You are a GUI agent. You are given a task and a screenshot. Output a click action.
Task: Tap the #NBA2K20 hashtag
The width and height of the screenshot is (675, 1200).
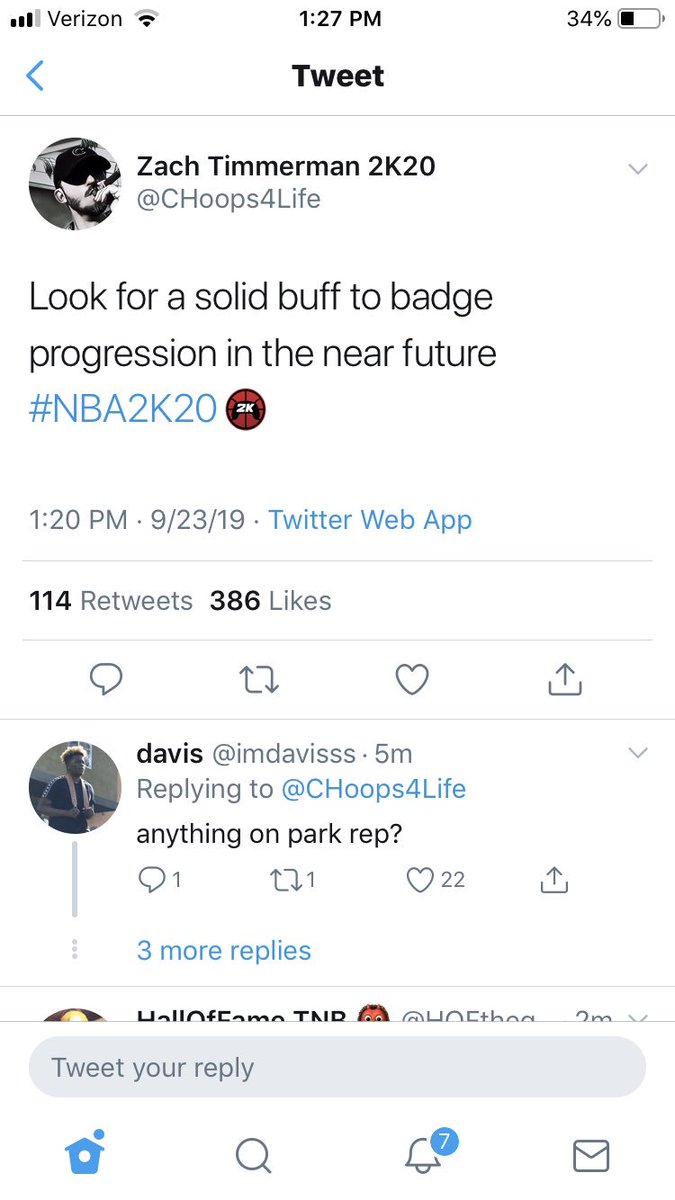[x=123, y=411]
